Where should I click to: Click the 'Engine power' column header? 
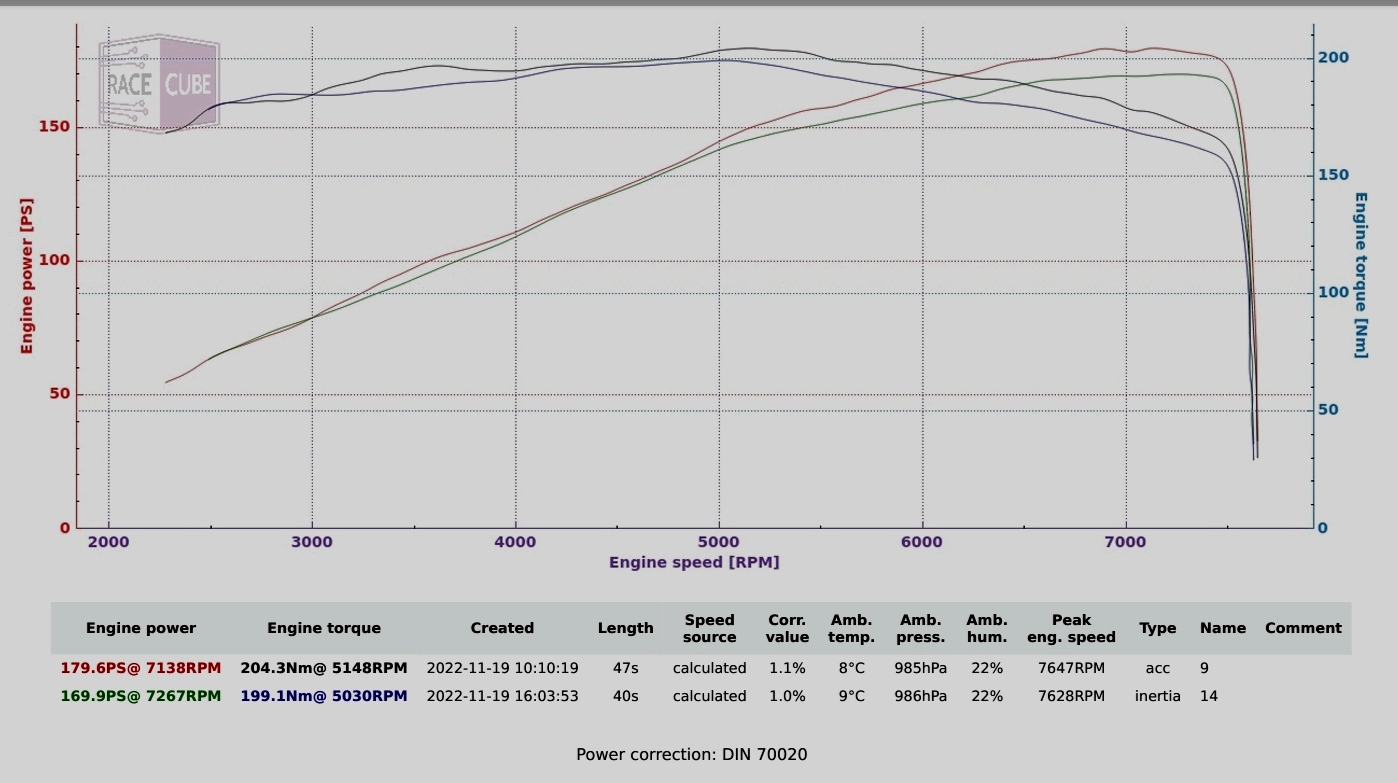coord(141,628)
